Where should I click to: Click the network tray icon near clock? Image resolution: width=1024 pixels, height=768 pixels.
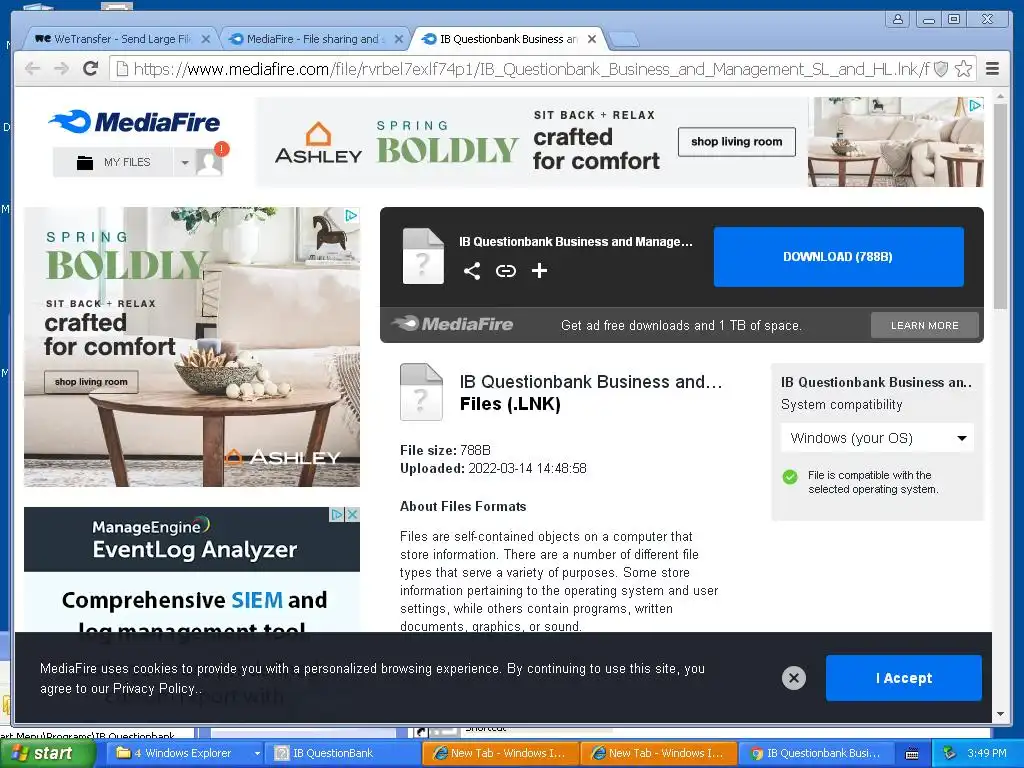click(950, 753)
